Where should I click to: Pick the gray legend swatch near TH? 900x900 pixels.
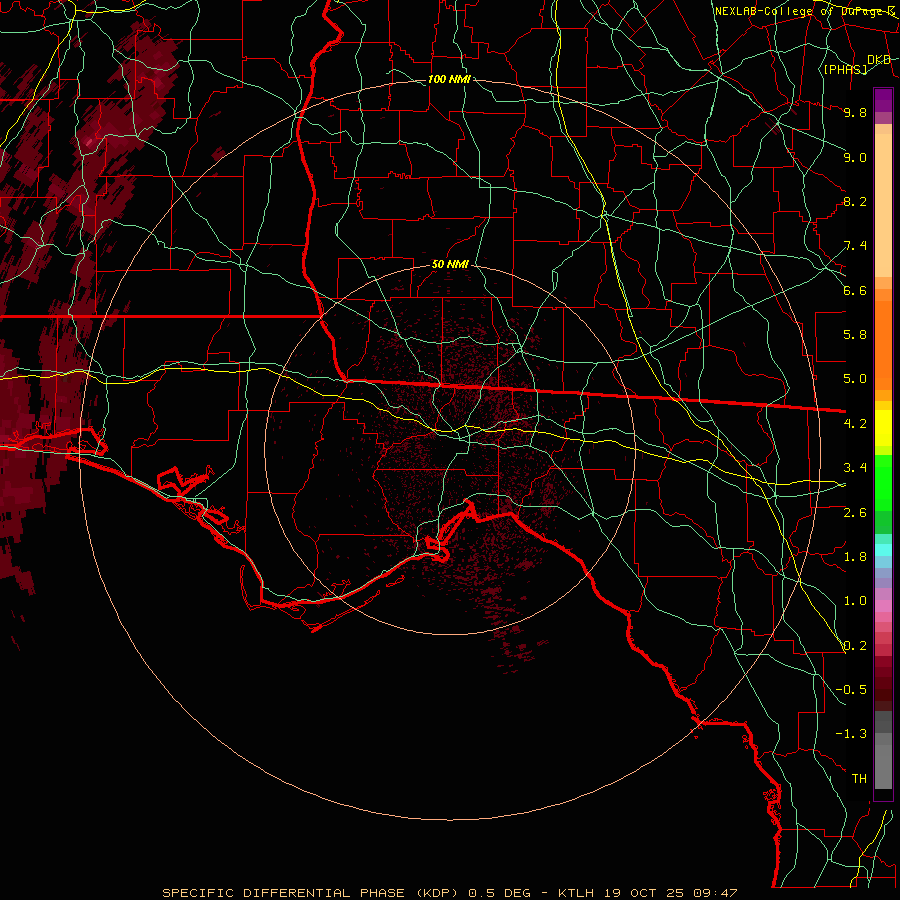pos(883,766)
